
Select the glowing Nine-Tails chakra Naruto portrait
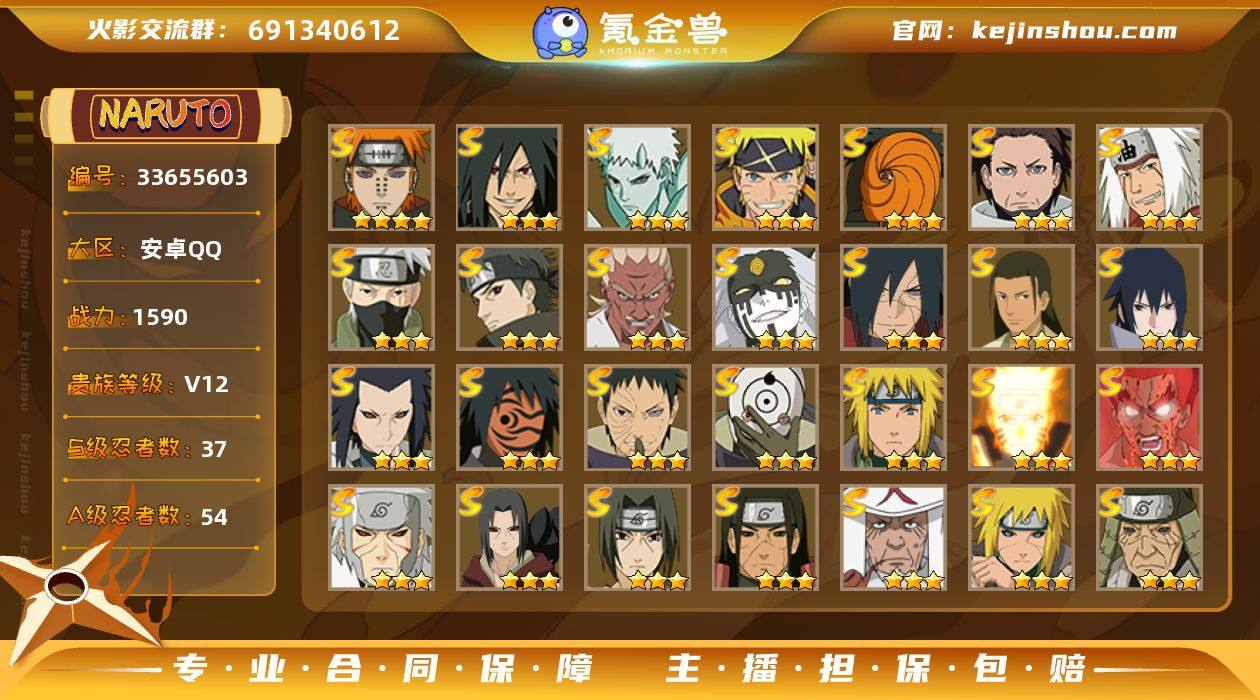(x=1021, y=418)
